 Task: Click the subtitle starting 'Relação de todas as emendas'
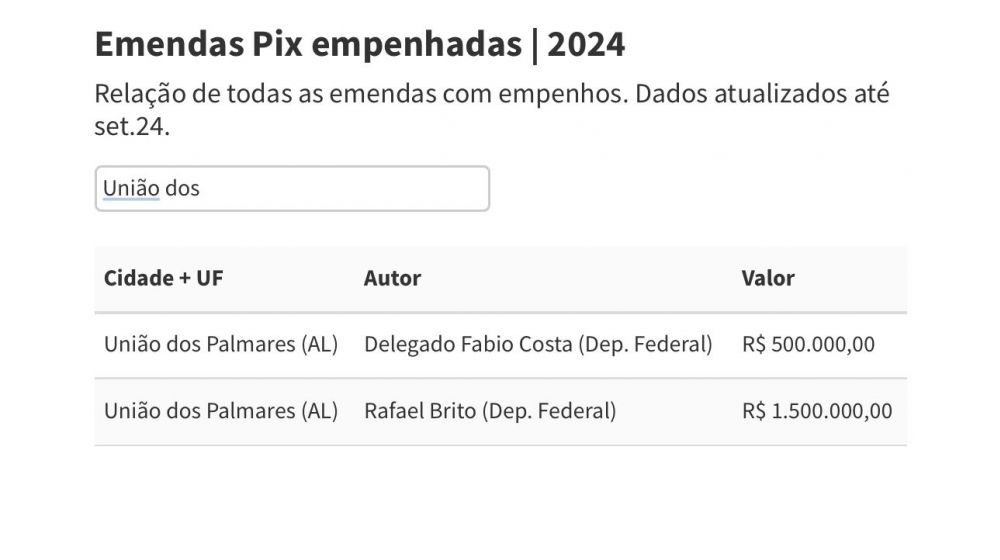tap(492, 110)
